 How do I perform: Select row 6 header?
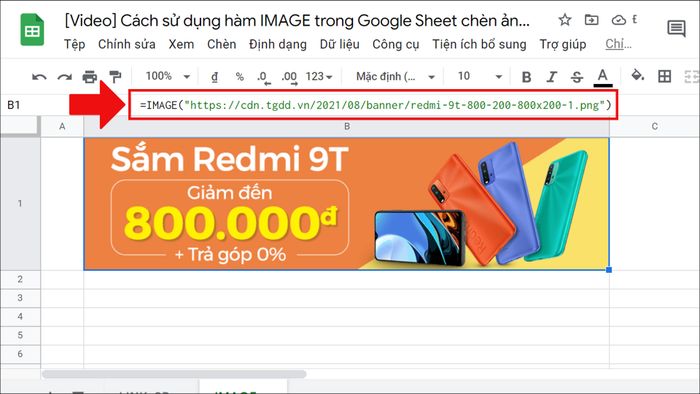[20, 354]
